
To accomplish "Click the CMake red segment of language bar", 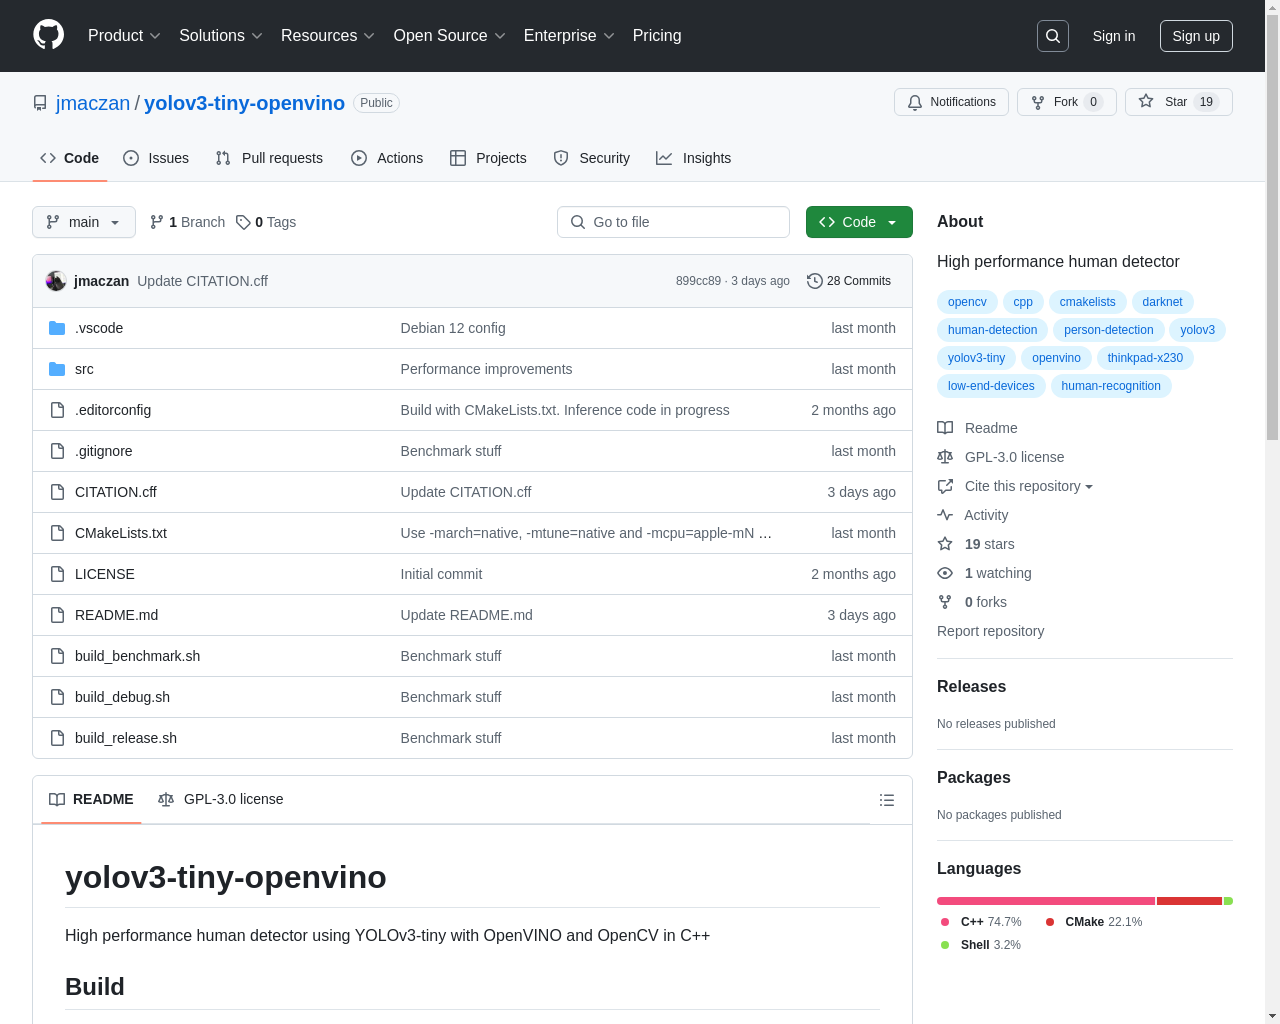I will point(1189,901).
